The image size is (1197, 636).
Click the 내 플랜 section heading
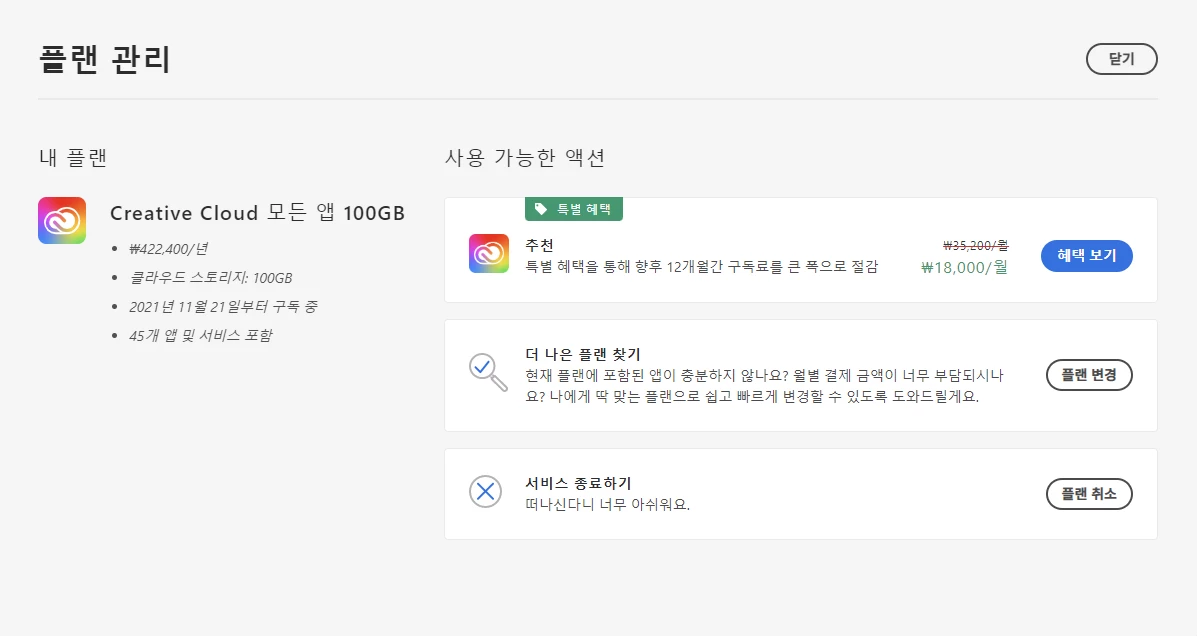[73, 158]
